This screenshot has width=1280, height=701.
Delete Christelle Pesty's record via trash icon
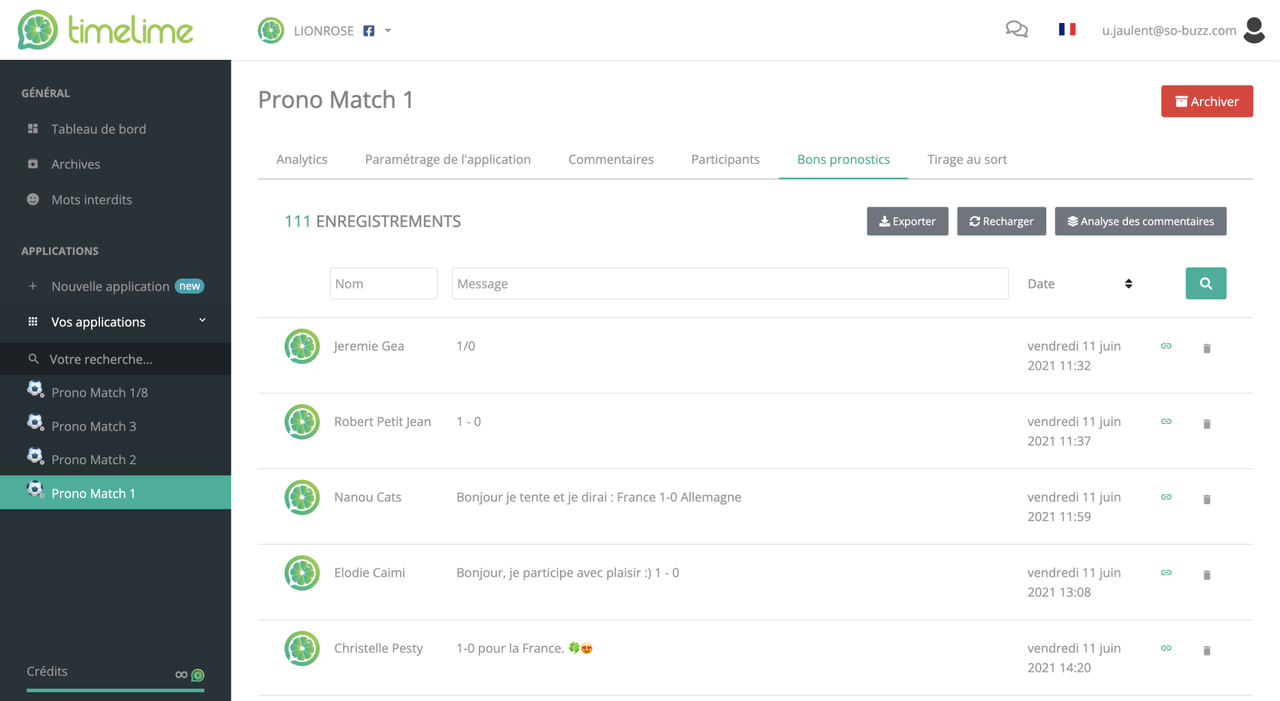coord(1207,650)
